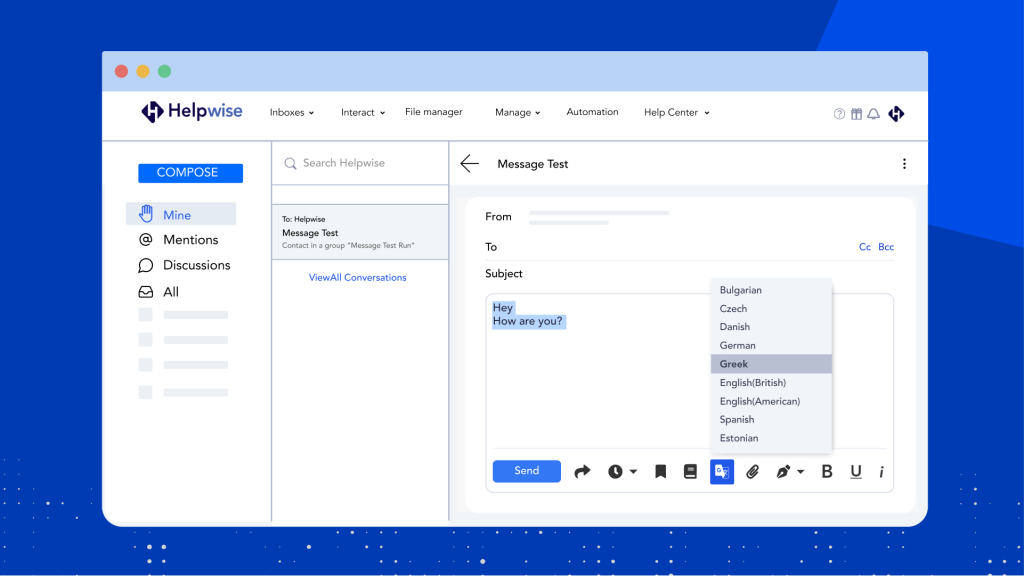Viewport: 1024px width, 576px height.
Task: Open the book icon for saved replies
Action: click(690, 472)
